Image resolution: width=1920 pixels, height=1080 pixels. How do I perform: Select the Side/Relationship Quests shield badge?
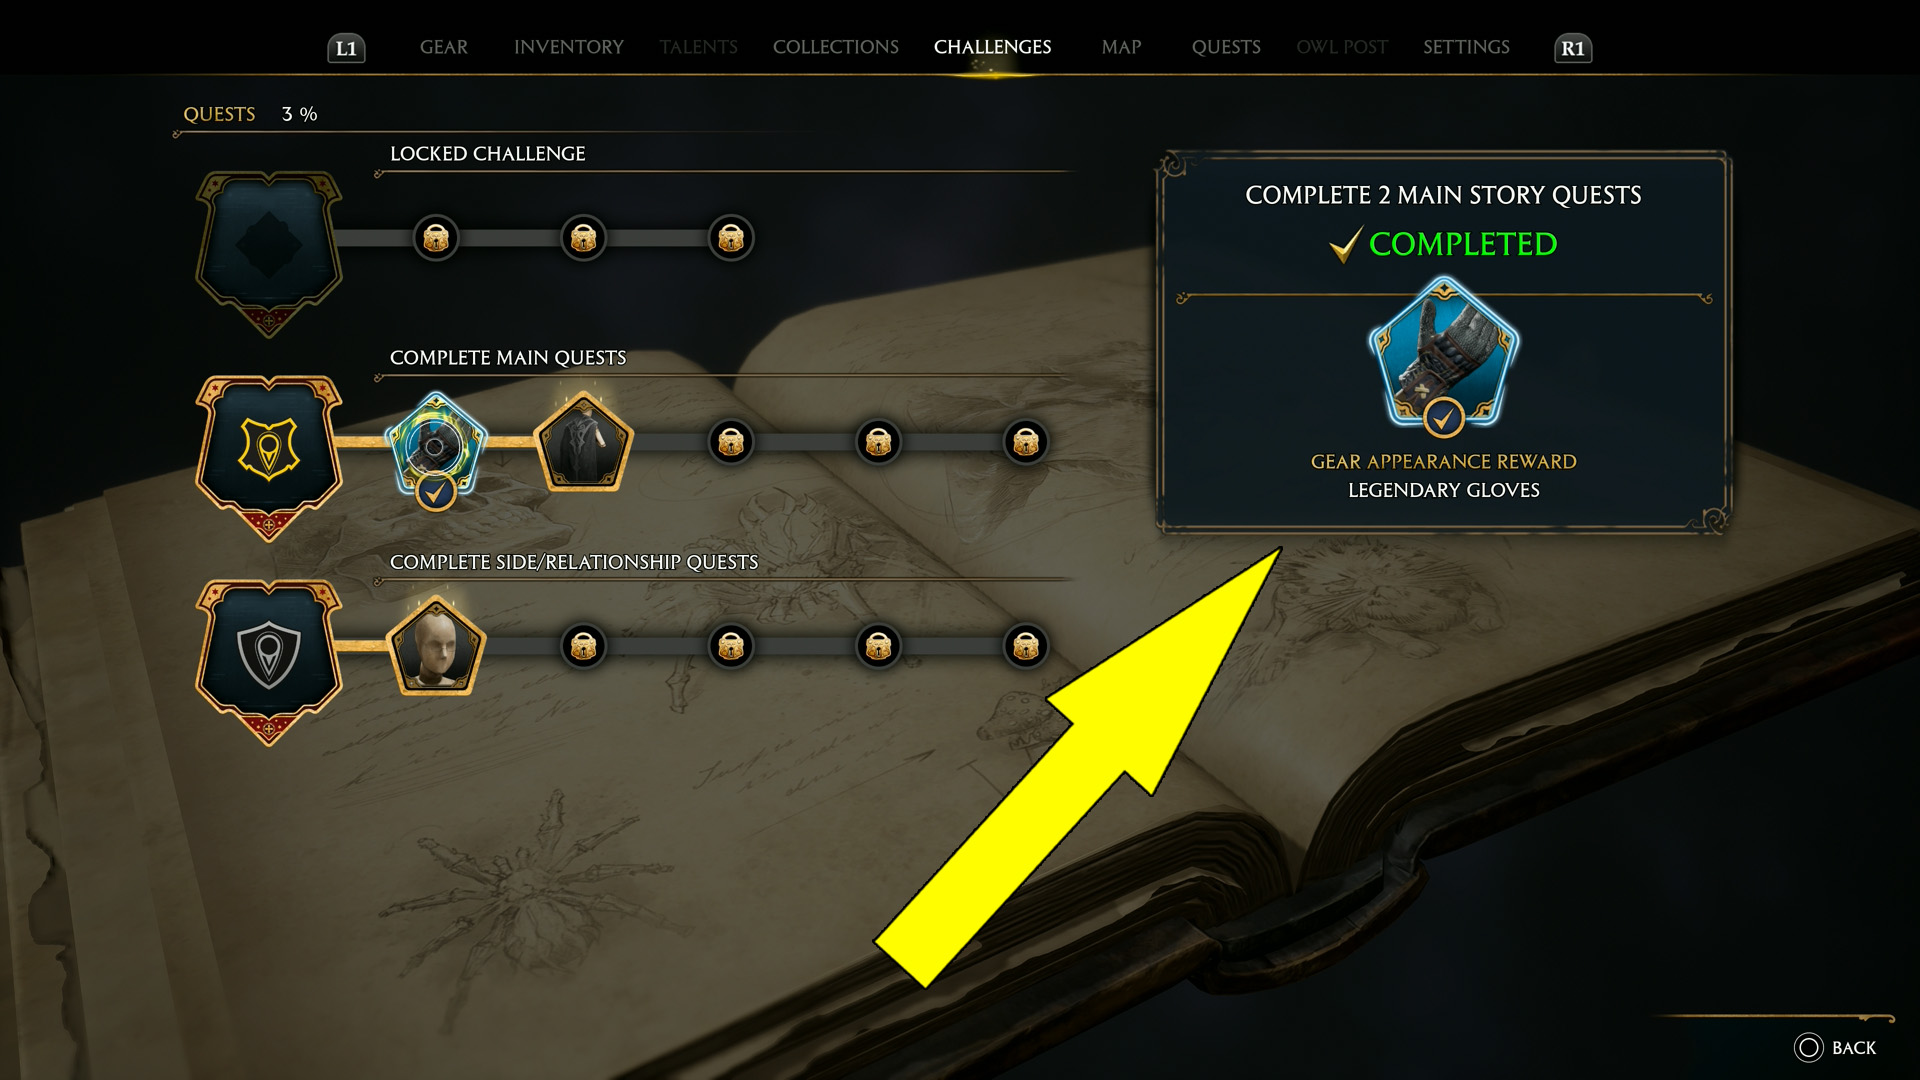[x=269, y=662]
